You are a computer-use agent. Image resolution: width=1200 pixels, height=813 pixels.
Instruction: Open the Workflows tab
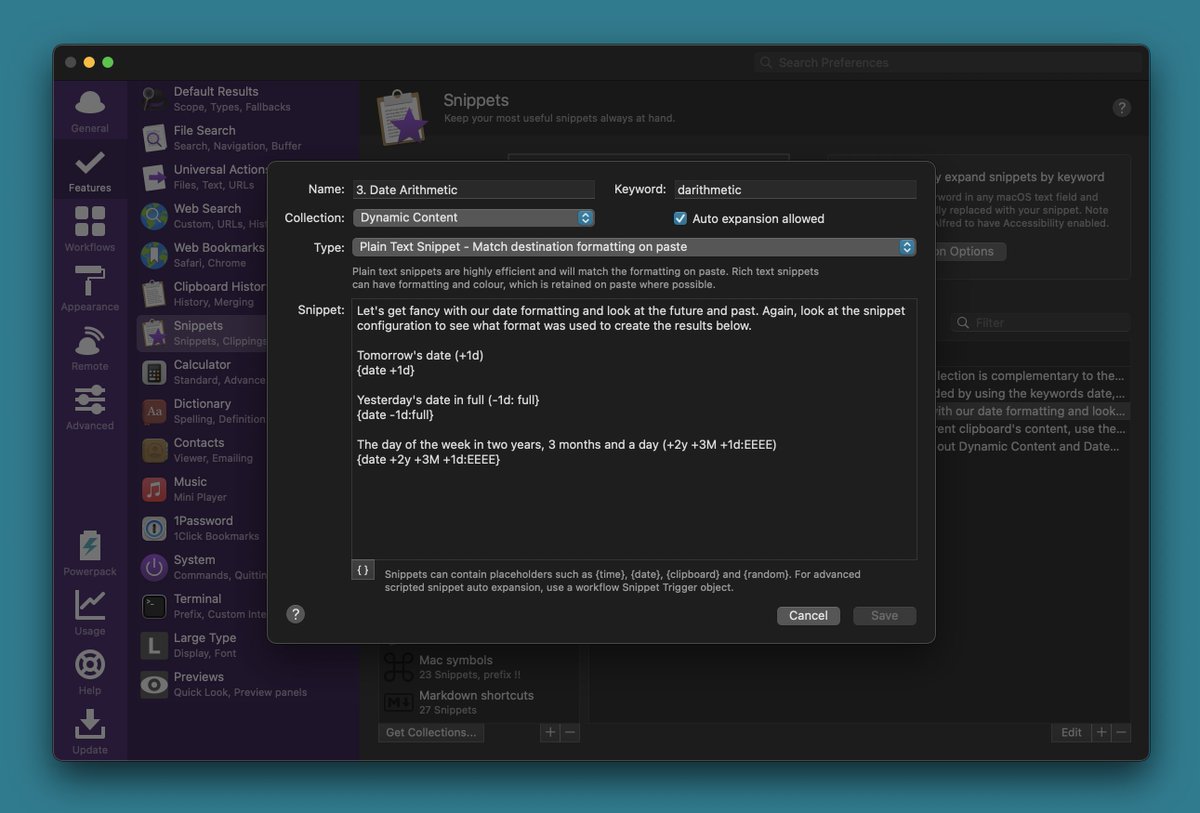(x=90, y=229)
